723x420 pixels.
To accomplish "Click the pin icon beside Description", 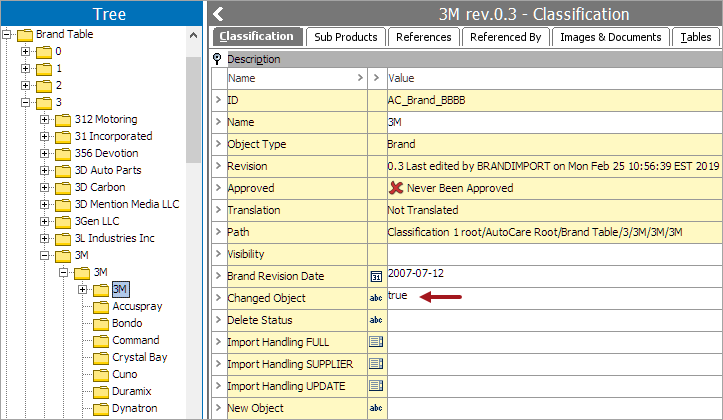I will tap(217, 59).
